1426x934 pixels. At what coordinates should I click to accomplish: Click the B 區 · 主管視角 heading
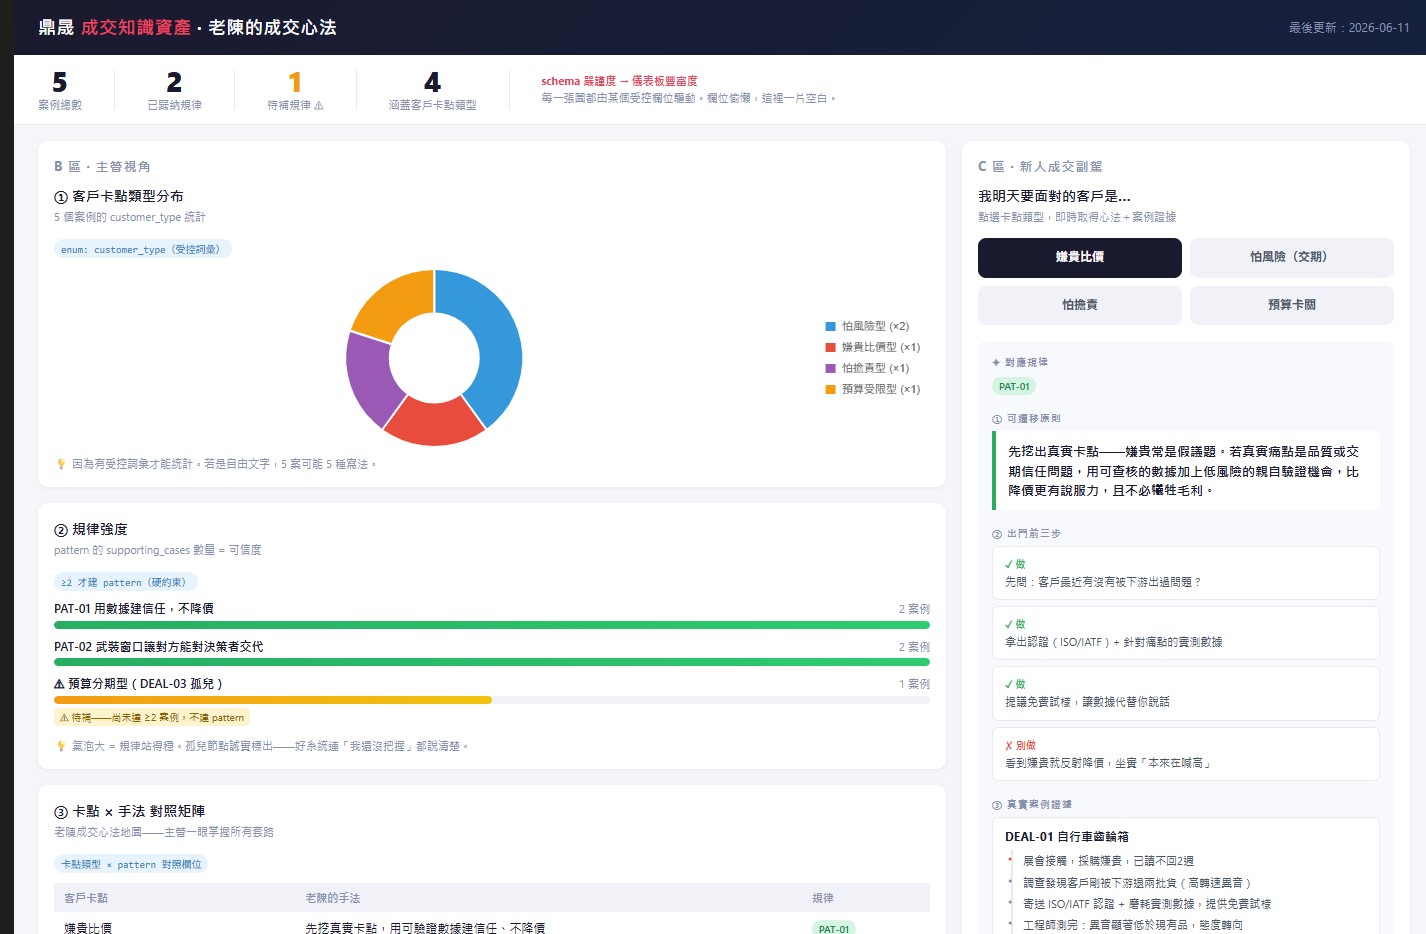[x=102, y=166]
